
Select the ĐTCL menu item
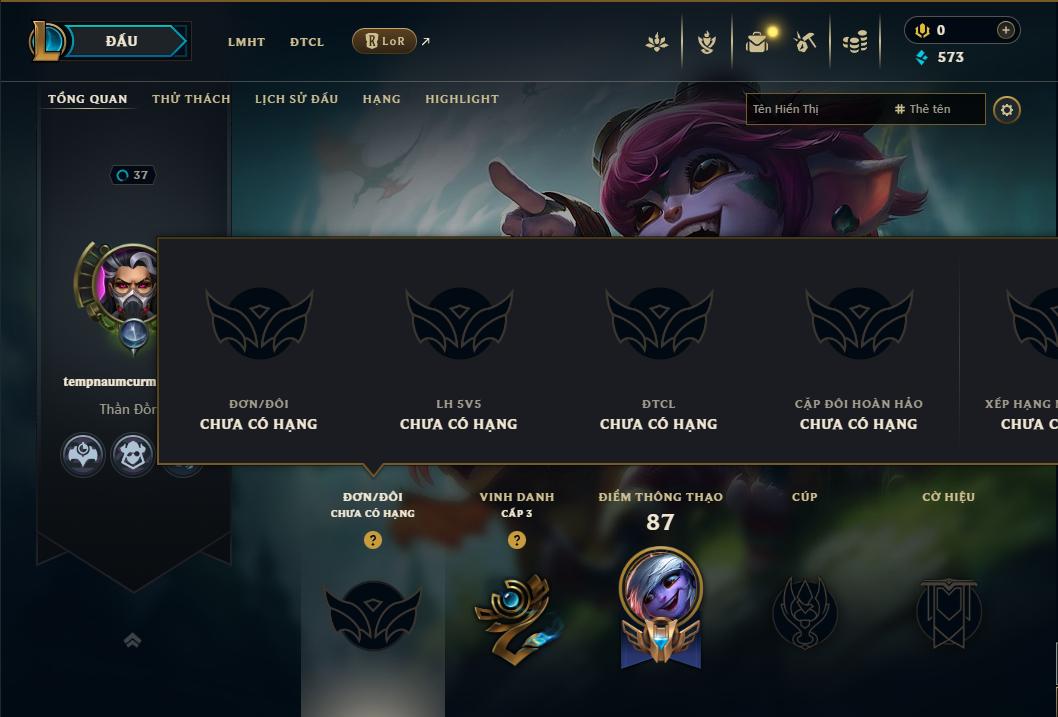307,42
